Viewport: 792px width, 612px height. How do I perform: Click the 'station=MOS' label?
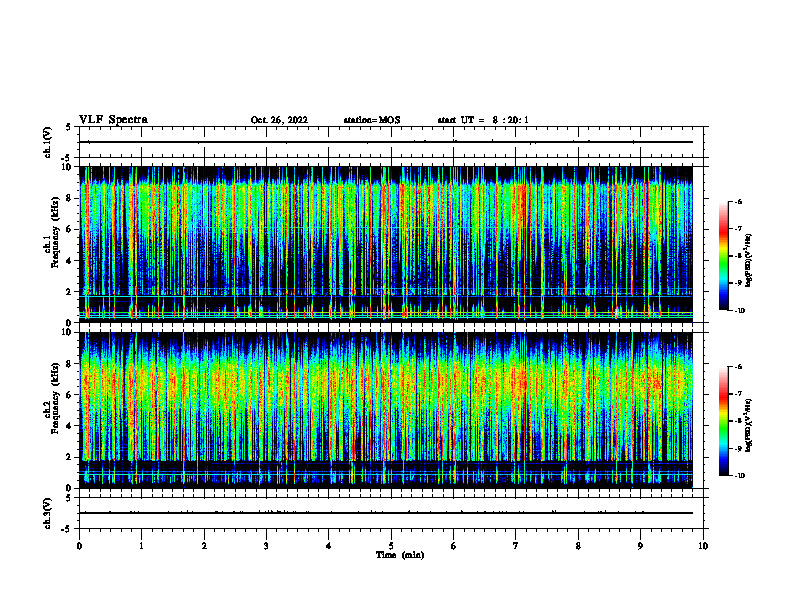(372, 120)
